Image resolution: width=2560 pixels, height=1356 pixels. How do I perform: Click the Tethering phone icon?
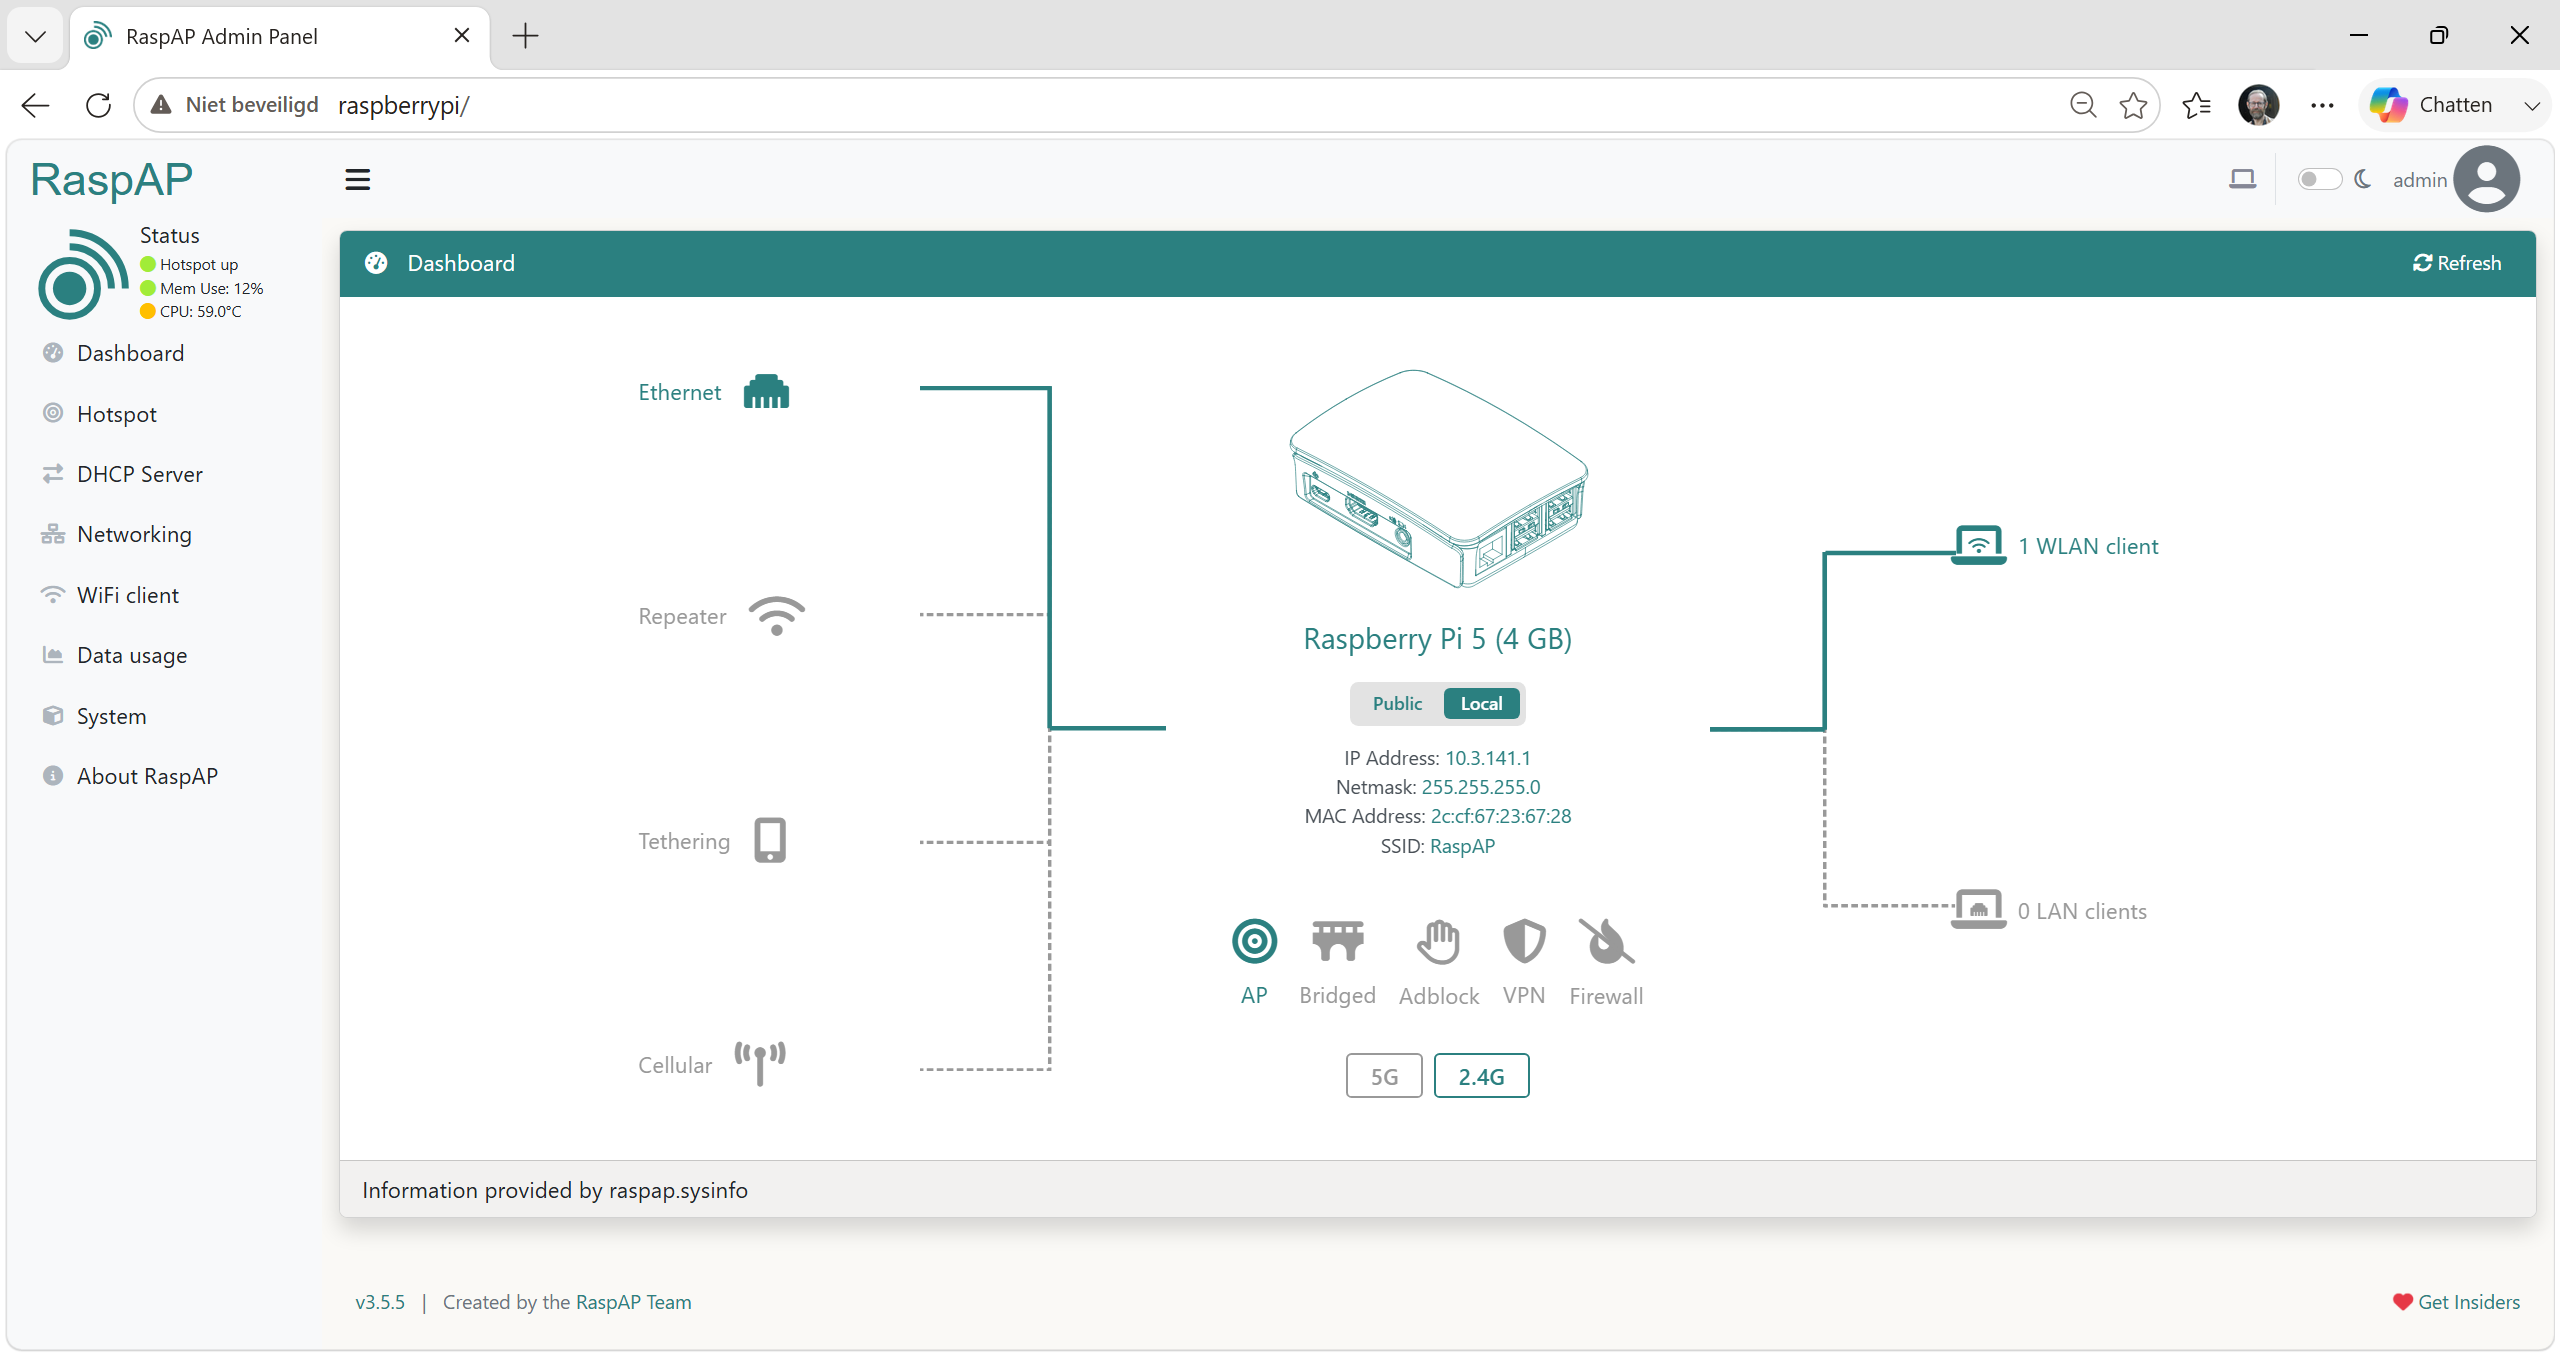coord(770,840)
